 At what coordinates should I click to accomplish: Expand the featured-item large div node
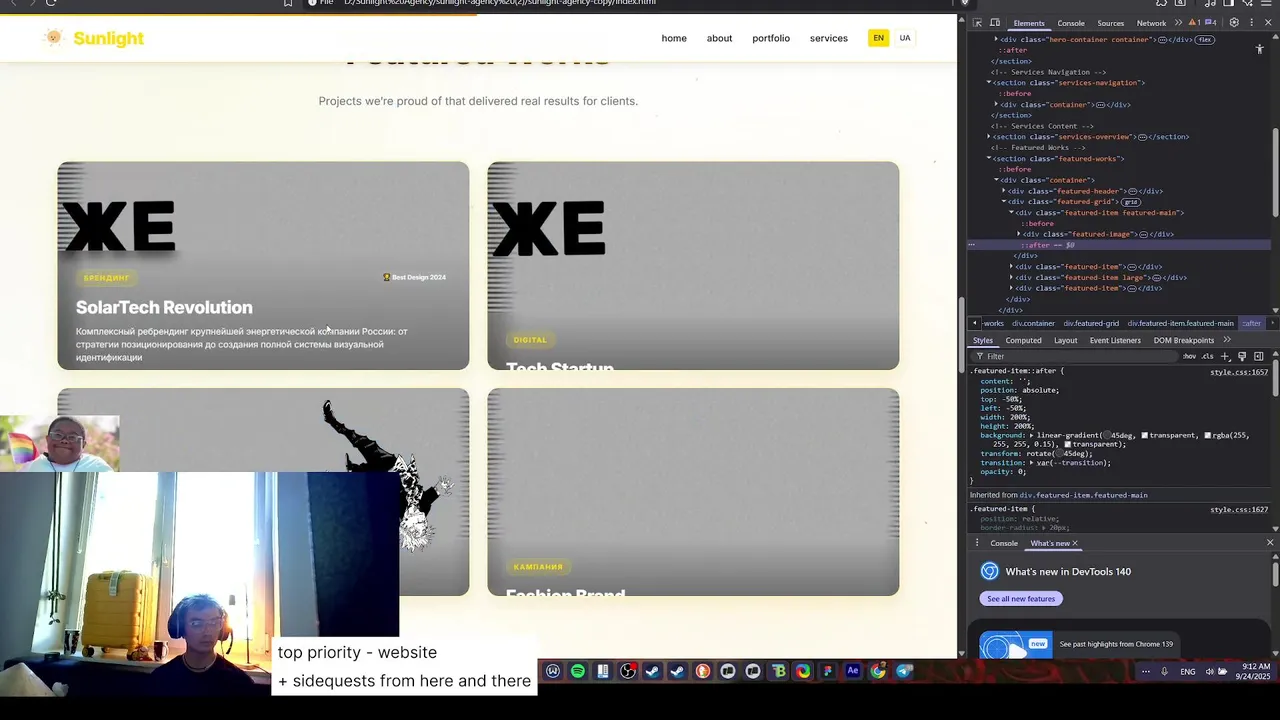tap(1011, 278)
